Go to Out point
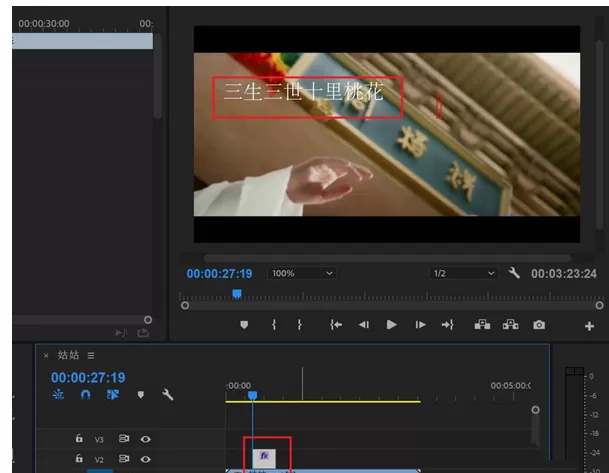 point(448,325)
